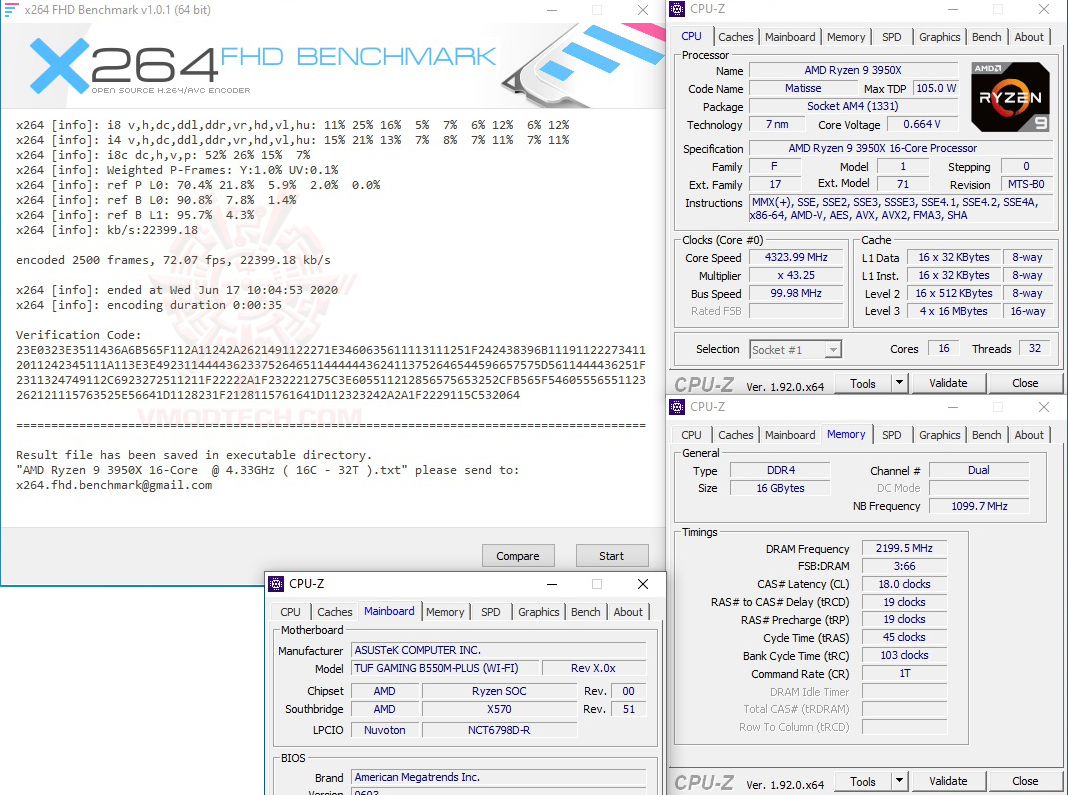Click the Max TDP value field
The width and height of the screenshot is (1068, 795).
[935, 88]
